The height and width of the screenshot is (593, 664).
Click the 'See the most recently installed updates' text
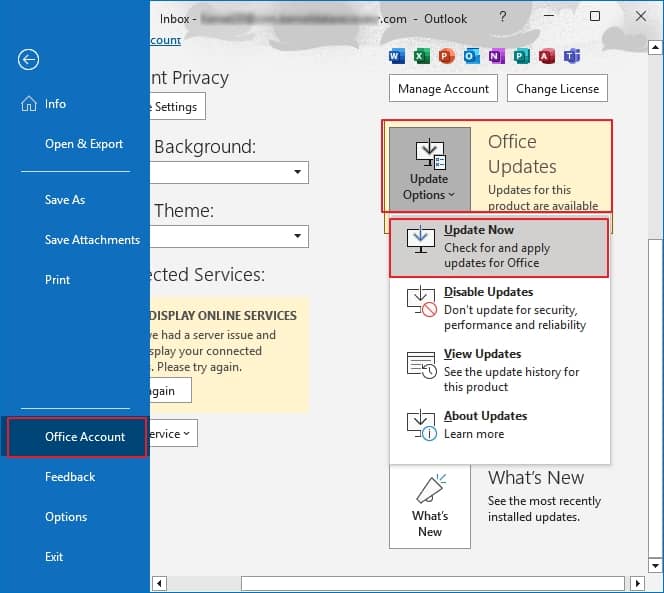(x=544, y=509)
